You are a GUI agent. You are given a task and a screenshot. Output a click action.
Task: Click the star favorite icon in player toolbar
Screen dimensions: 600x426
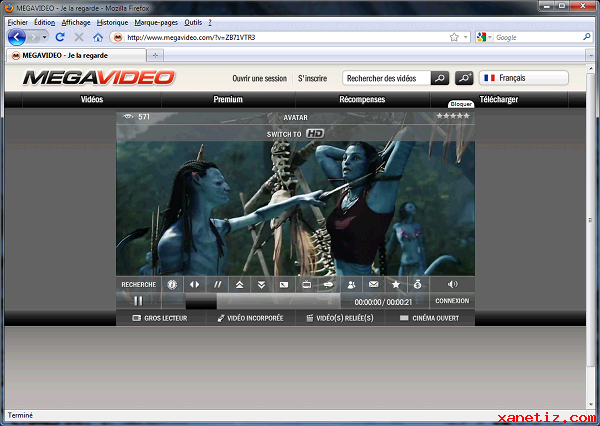coord(396,284)
